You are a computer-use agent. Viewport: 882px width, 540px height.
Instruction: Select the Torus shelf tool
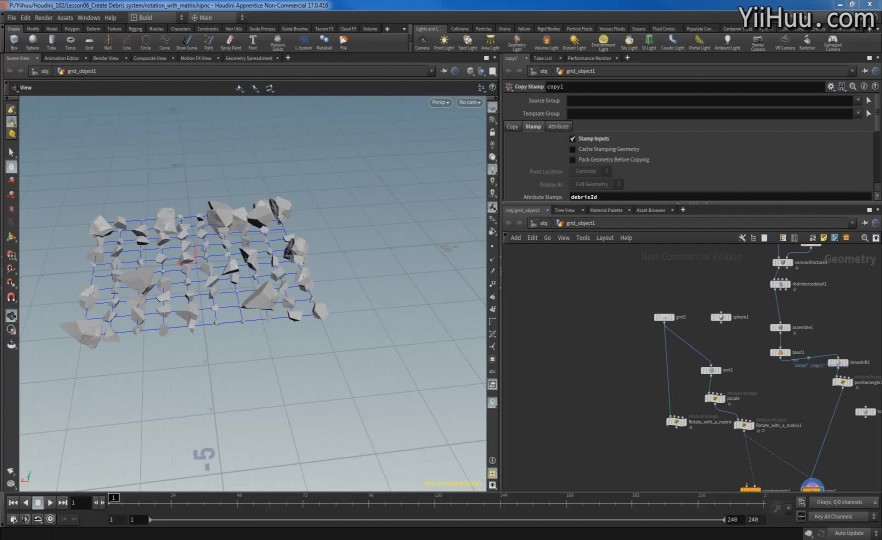(x=70, y=42)
